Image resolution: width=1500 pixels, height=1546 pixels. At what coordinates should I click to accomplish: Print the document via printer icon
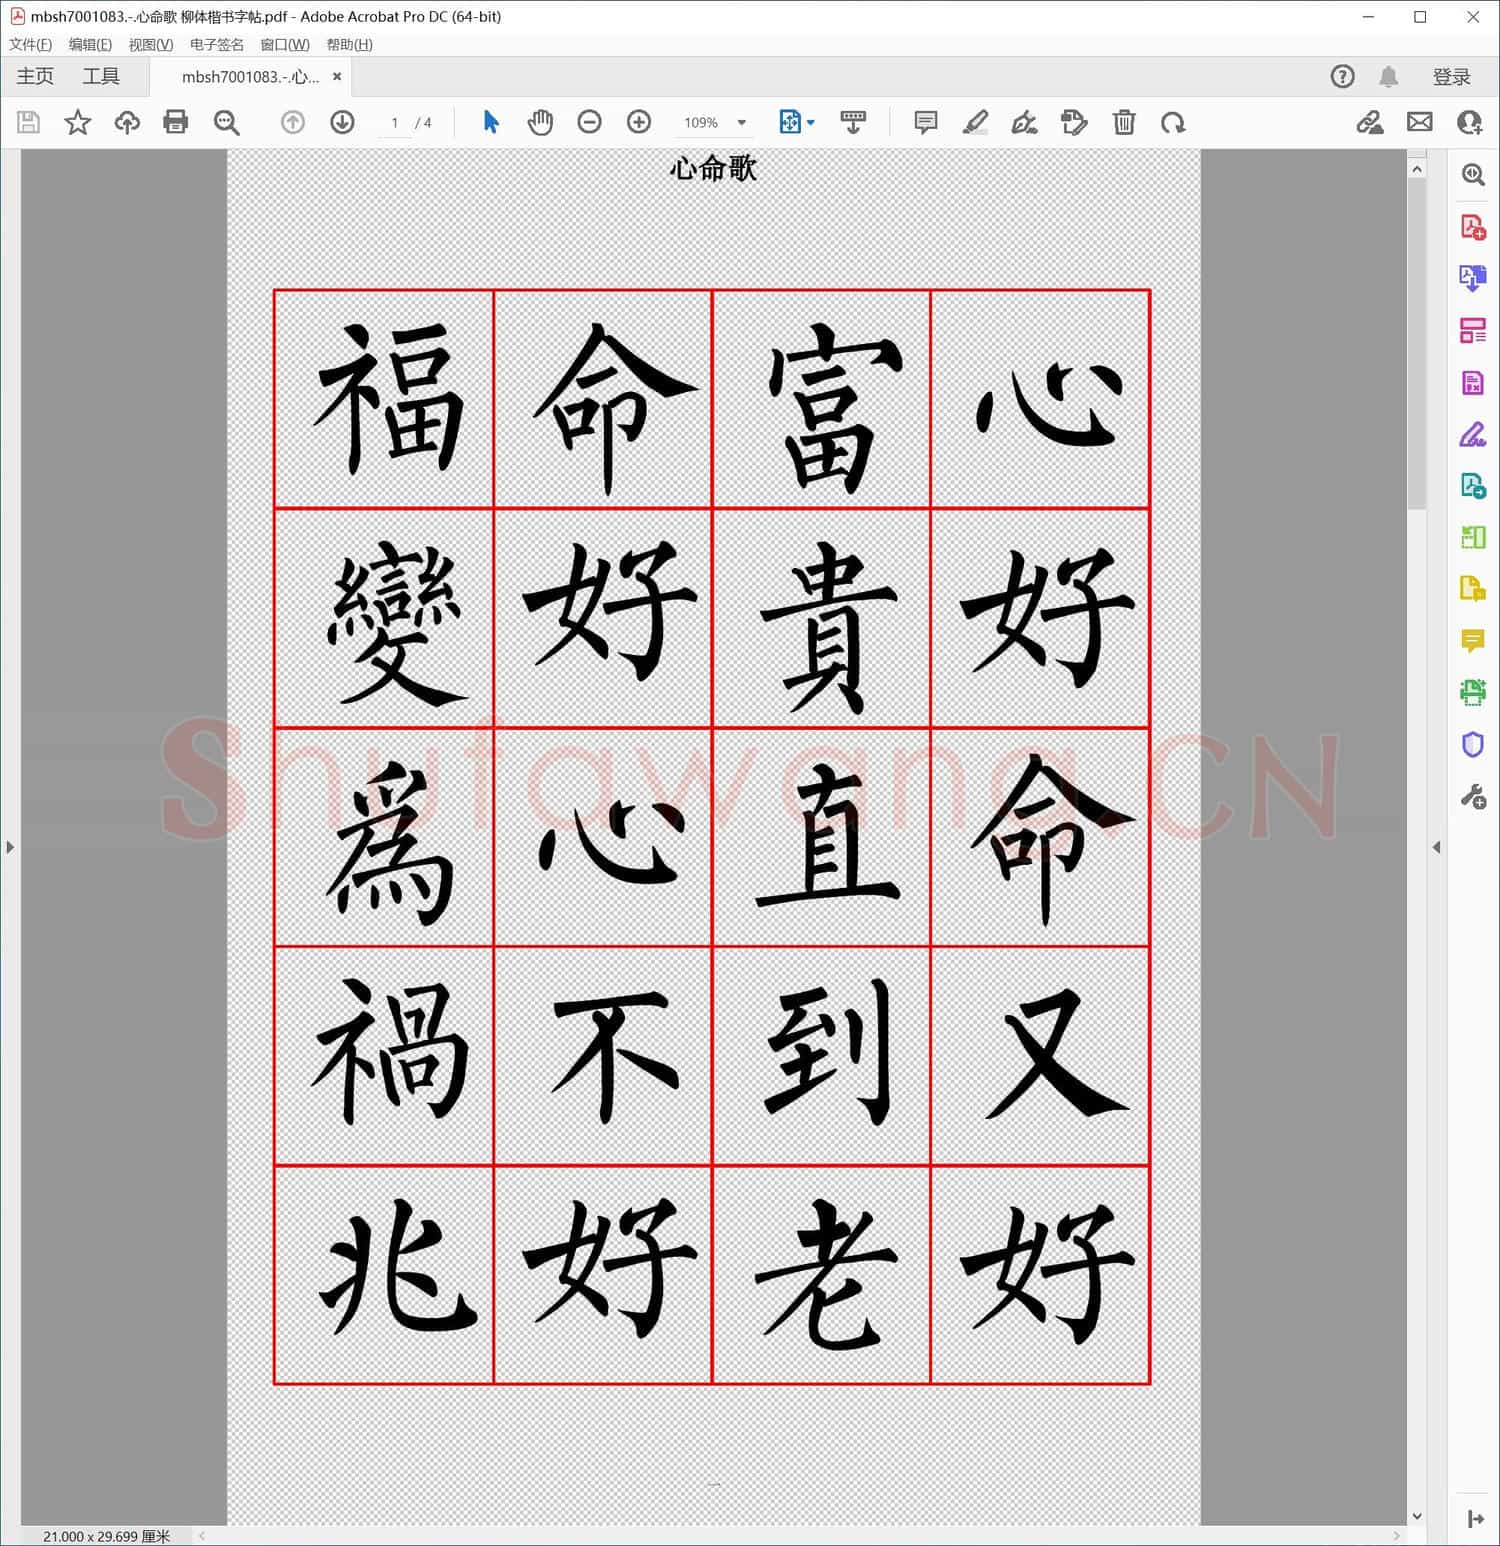[176, 122]
